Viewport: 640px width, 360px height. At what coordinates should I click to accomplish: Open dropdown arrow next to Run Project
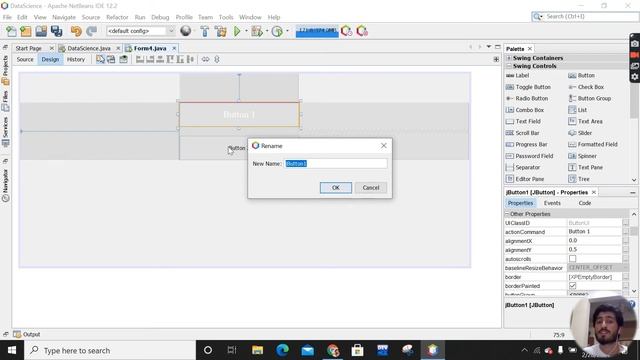pos(246,31)
